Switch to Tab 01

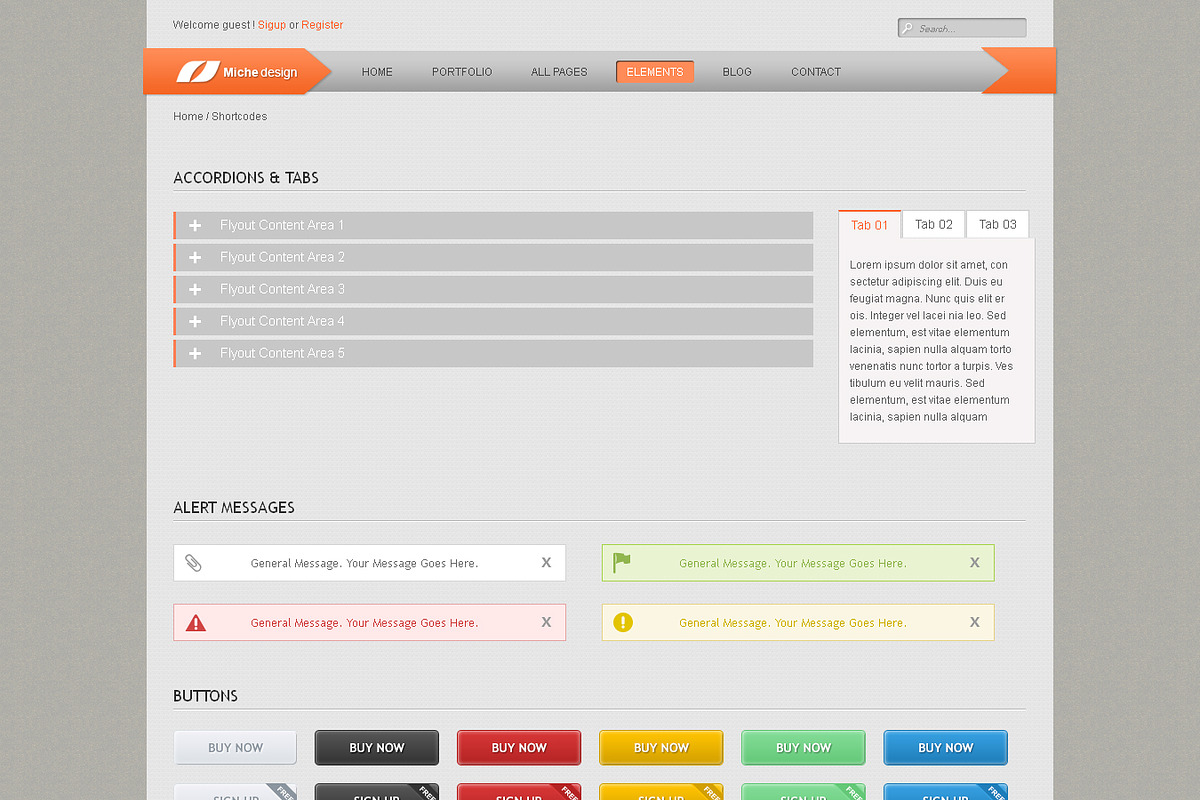(x=869, y=224)
